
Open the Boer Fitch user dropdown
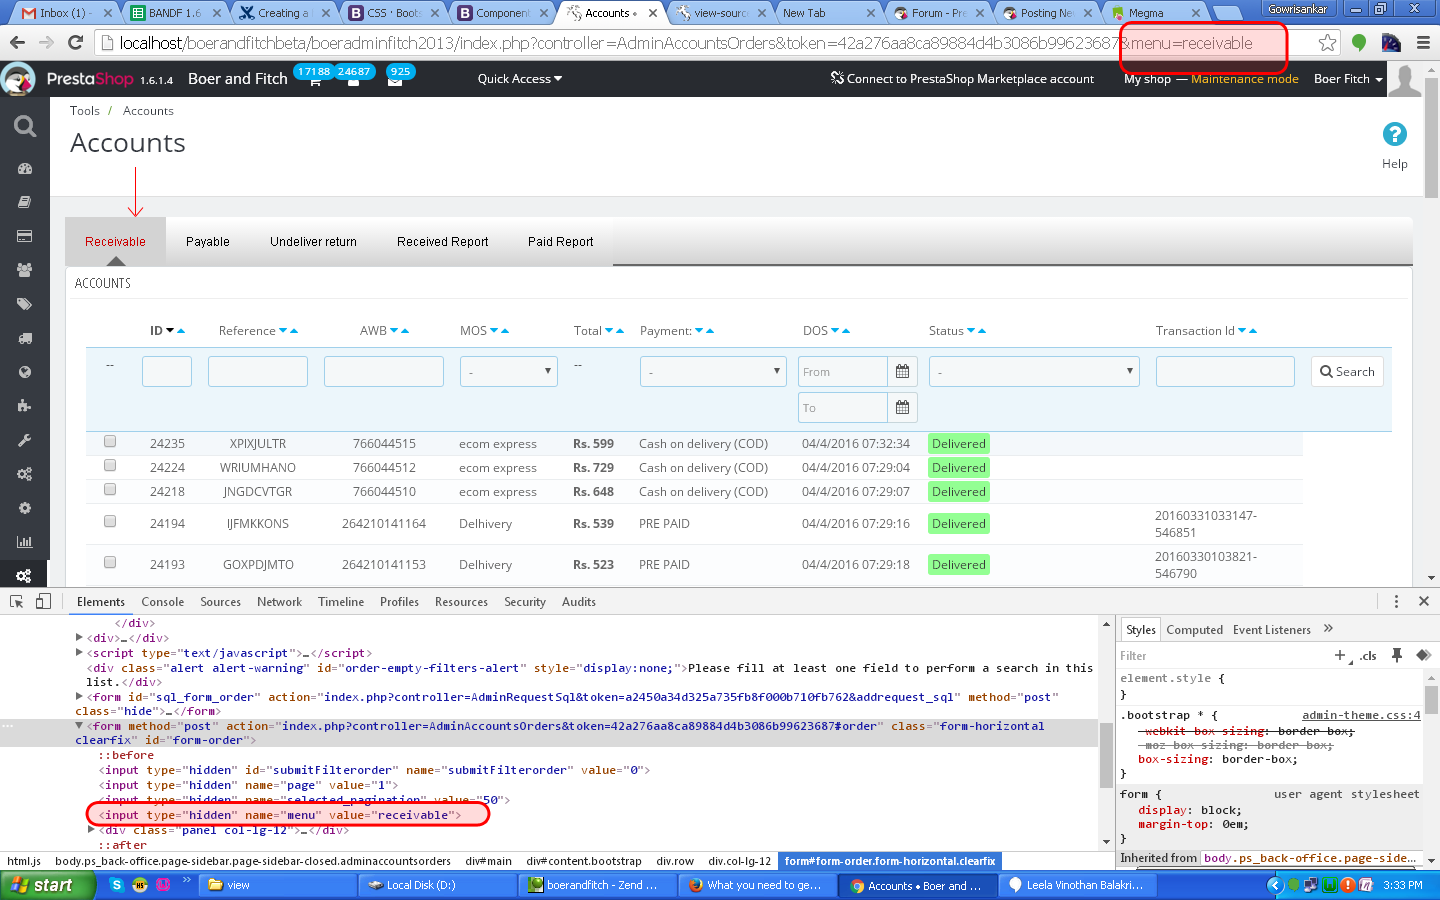coord(1348,79)
